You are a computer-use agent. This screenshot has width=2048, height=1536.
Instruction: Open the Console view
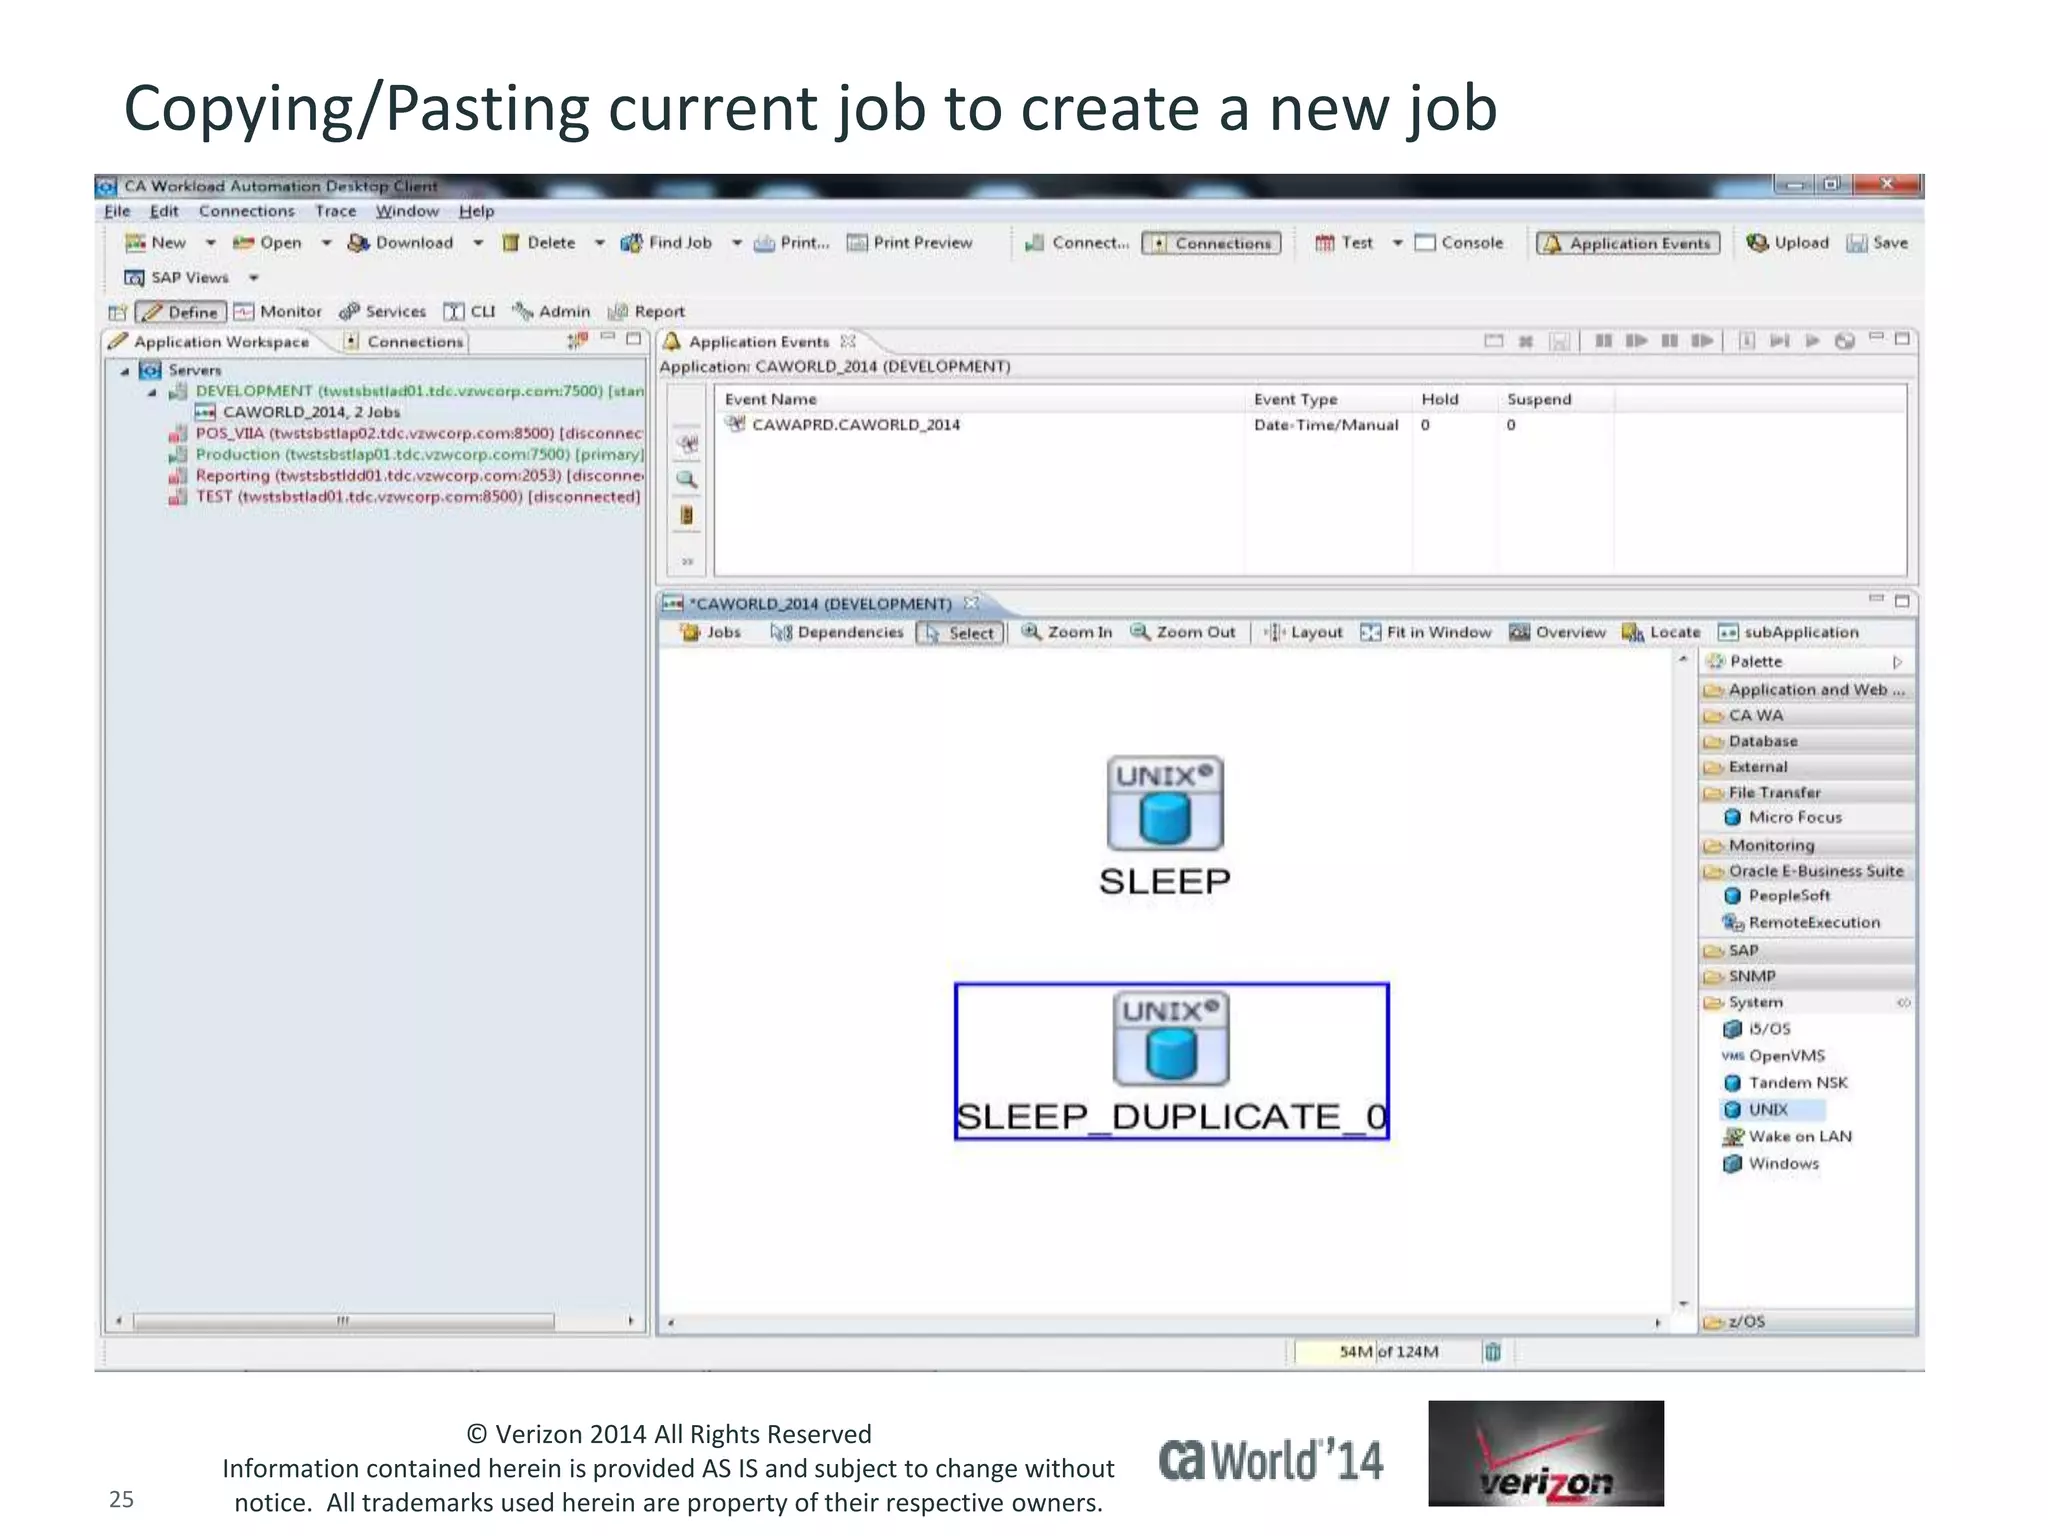(x=1459, y=243)
